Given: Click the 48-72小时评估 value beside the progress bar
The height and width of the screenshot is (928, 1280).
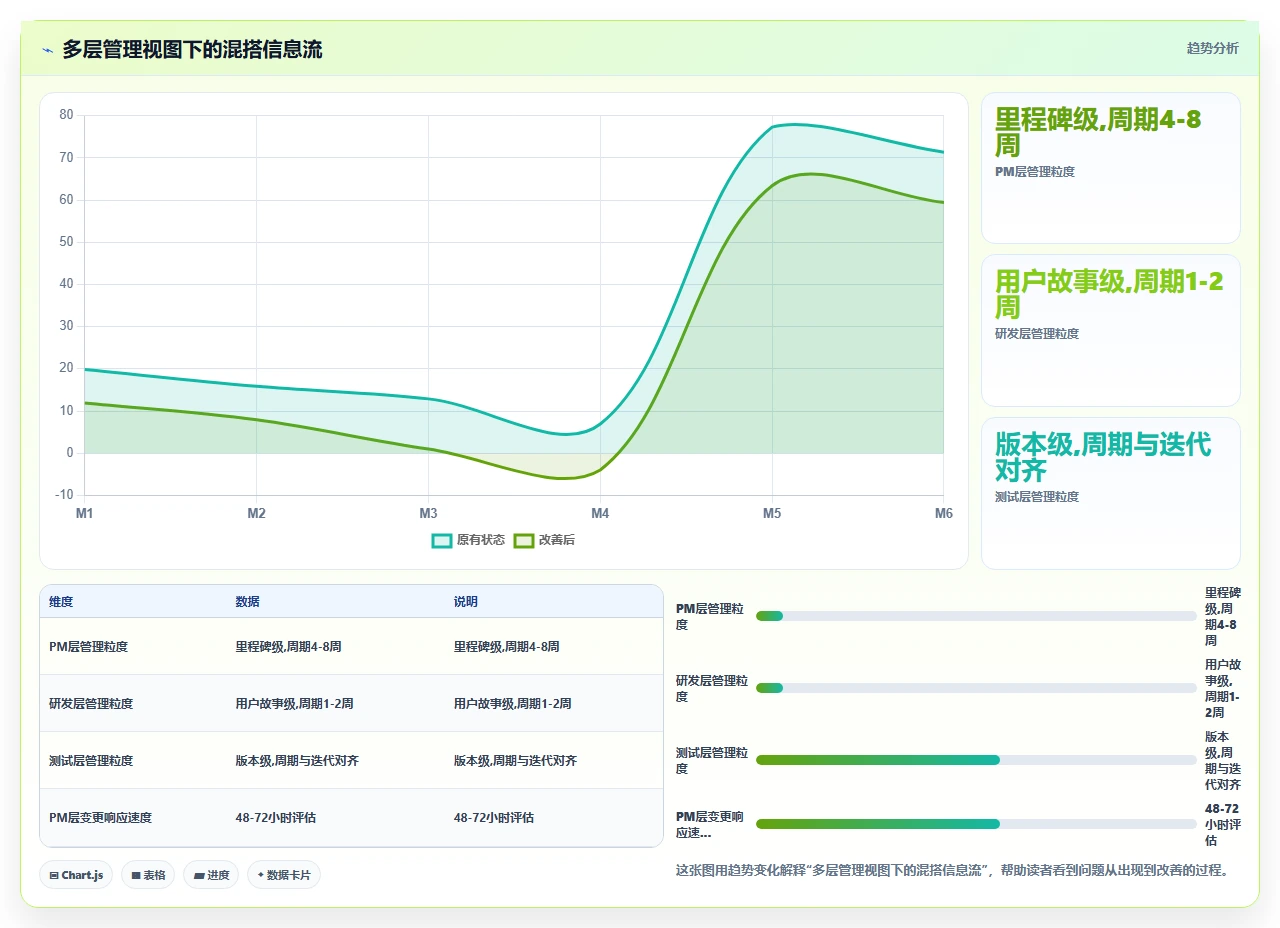Looking at the screenshot, I should point(1222,824).
